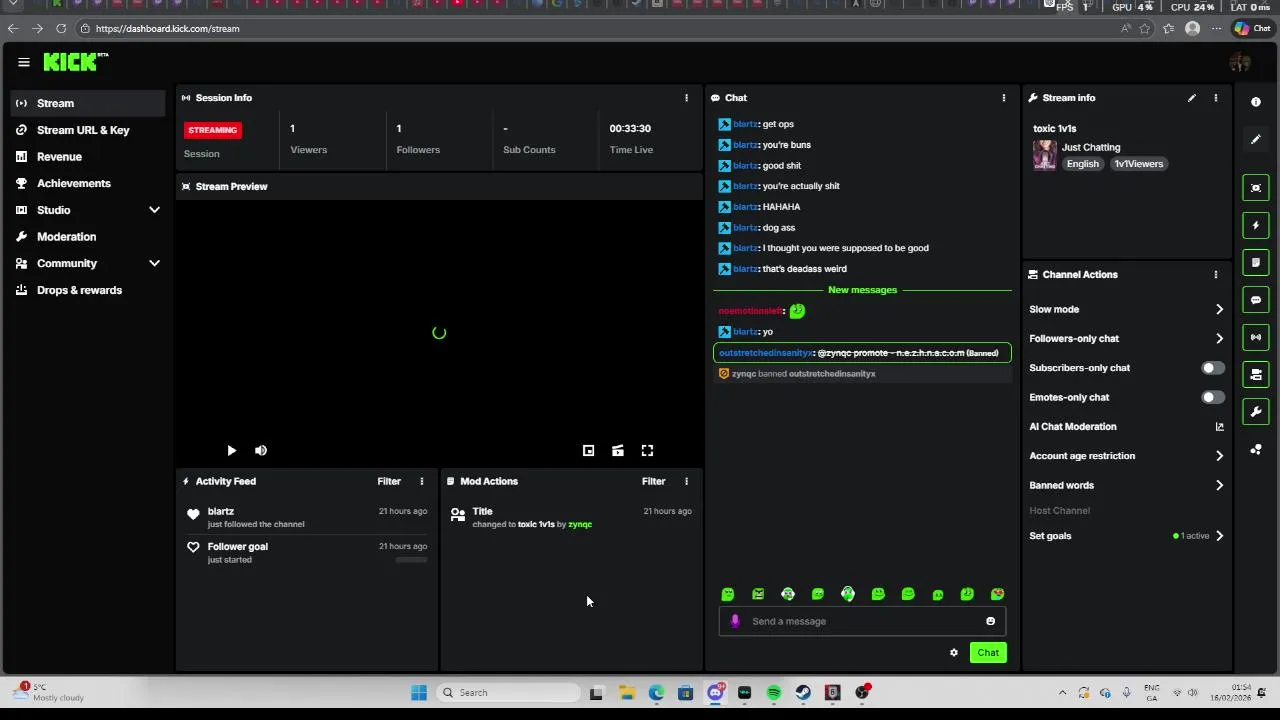1280x720 pixels.
Task: Toggle channel actions widget in right rail
Action: 1256,375
